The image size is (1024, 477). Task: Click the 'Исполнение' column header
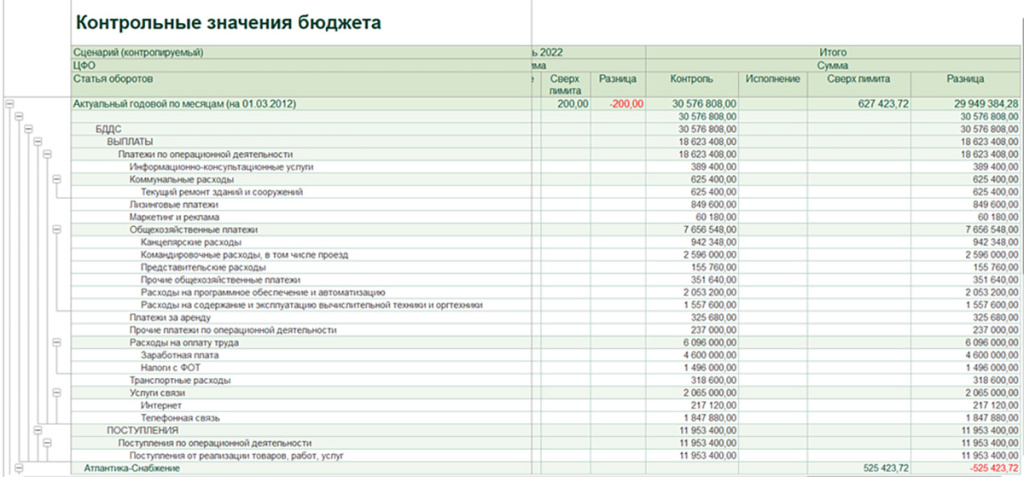click(x=772, y=79)
